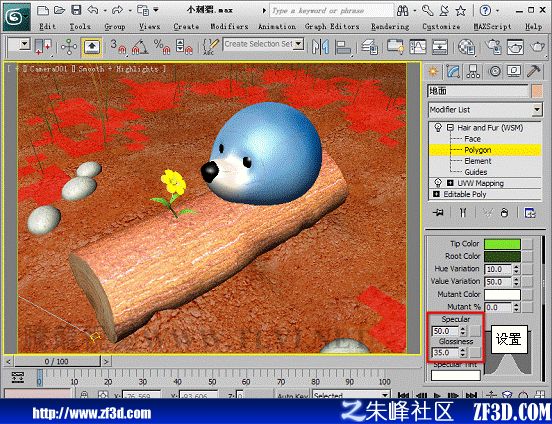Click the Save File icon
Screen dimensions: 552x424
76,11
